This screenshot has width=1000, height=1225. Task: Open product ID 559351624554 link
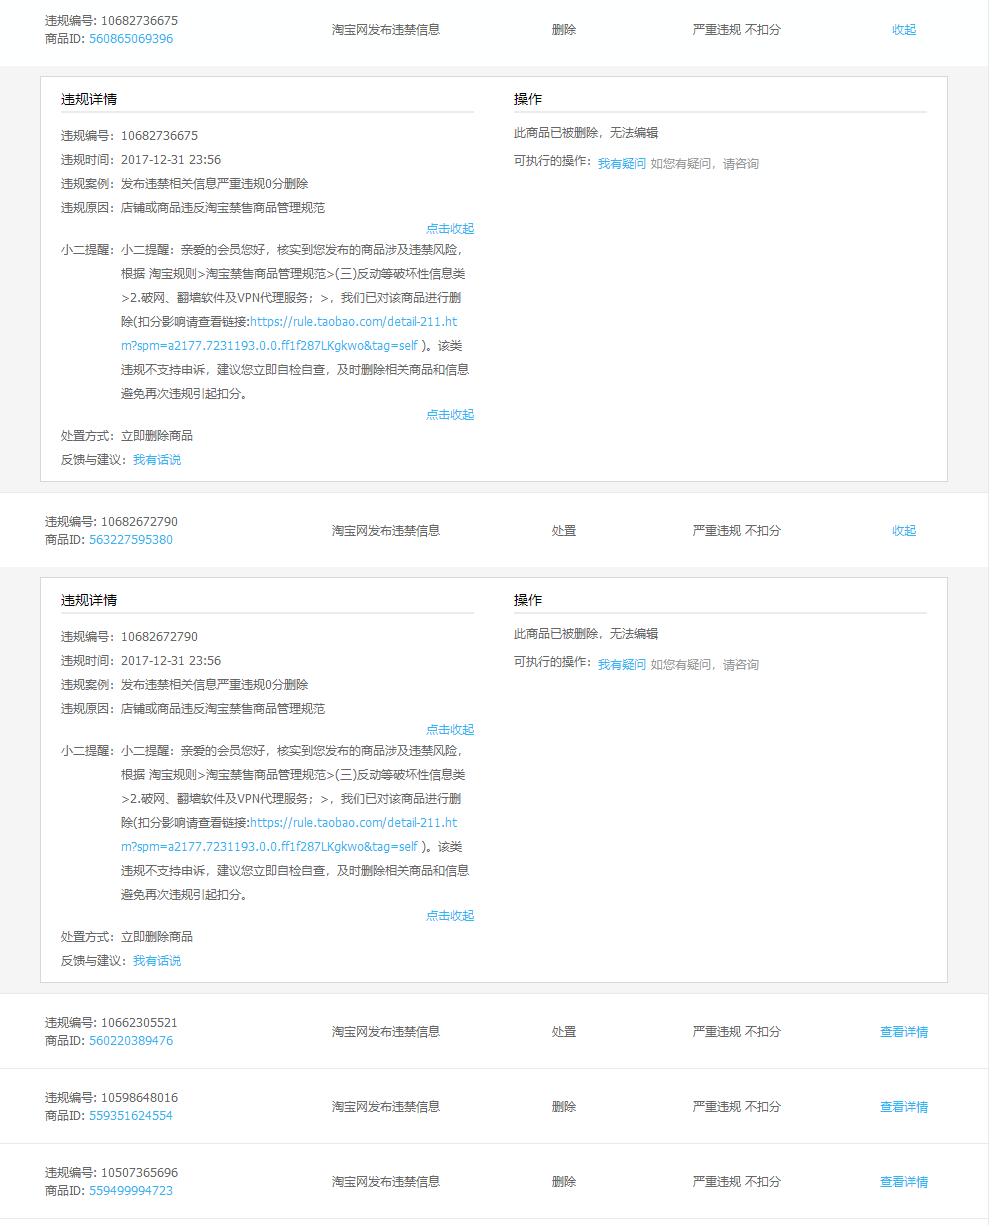coord(131,1116)
